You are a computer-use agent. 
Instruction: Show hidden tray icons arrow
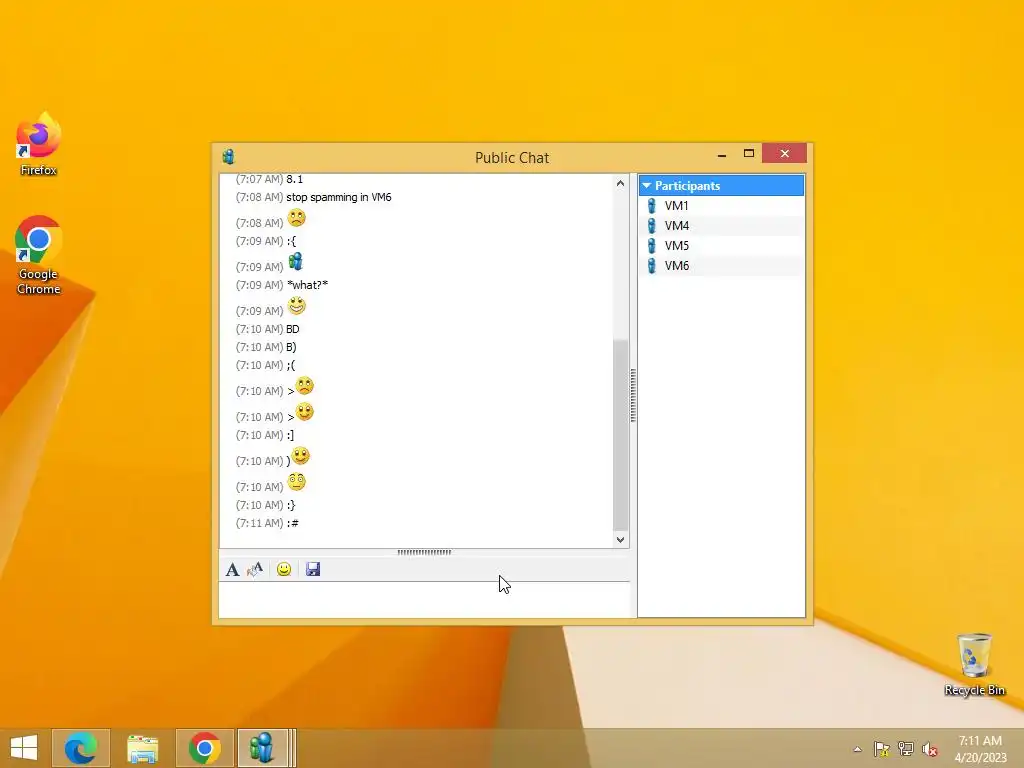[x=857, y=749]
